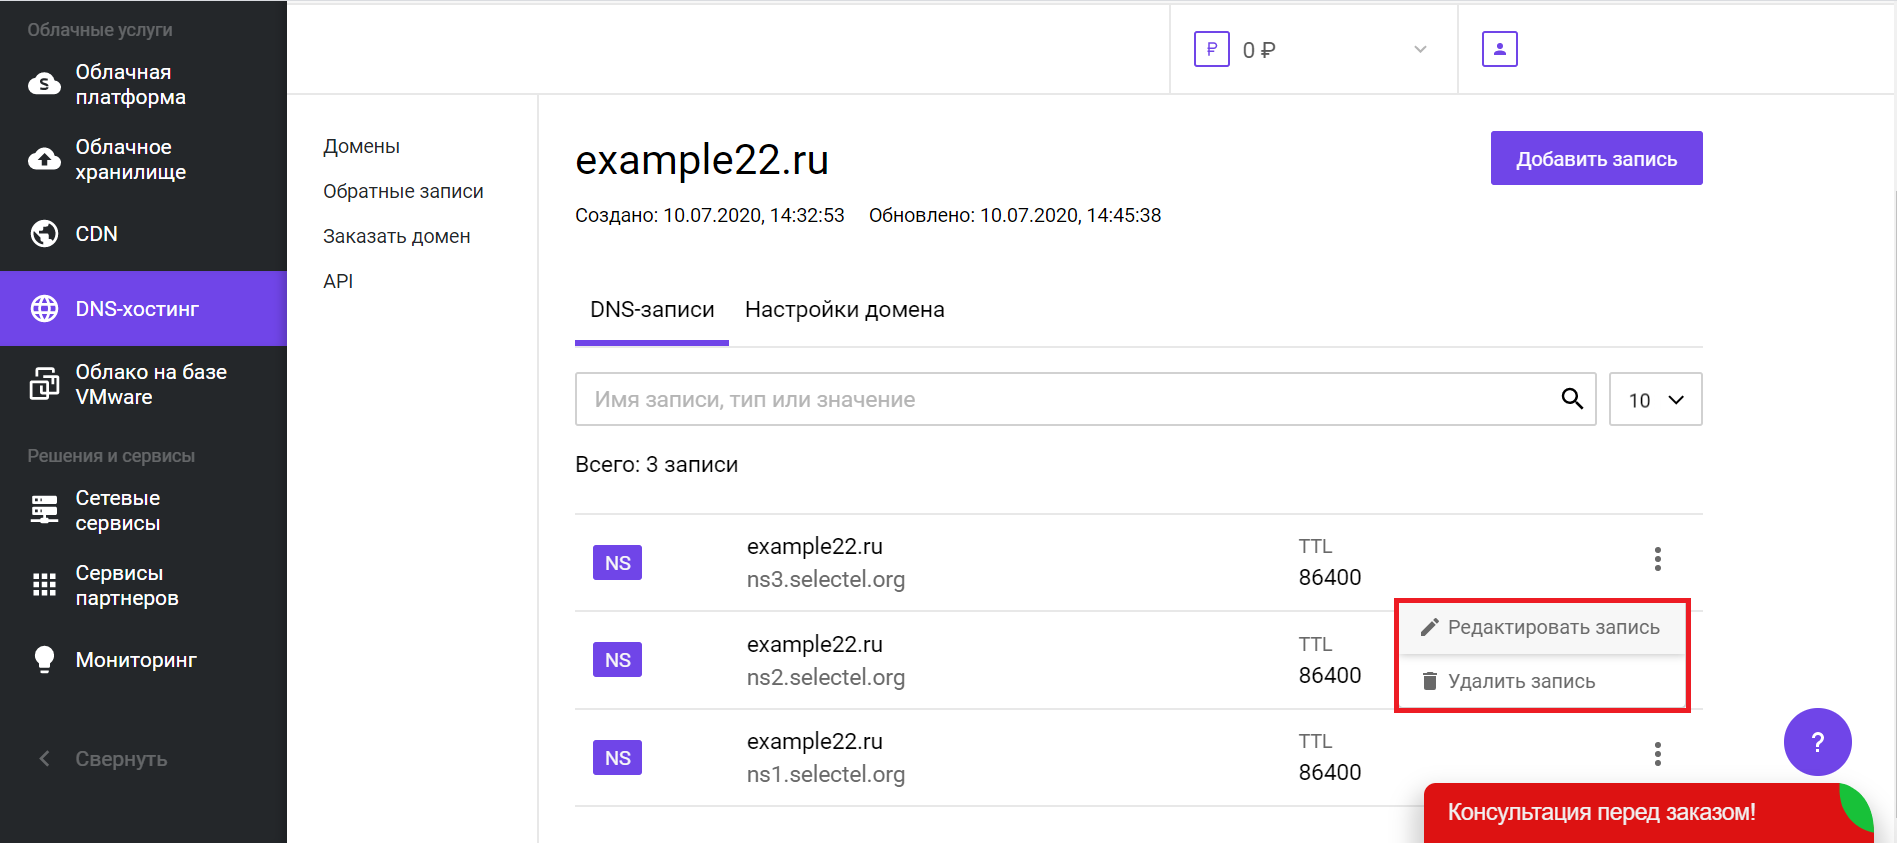
Task: Choose Удалить запись in context menu
Action: coord(1520,681)
